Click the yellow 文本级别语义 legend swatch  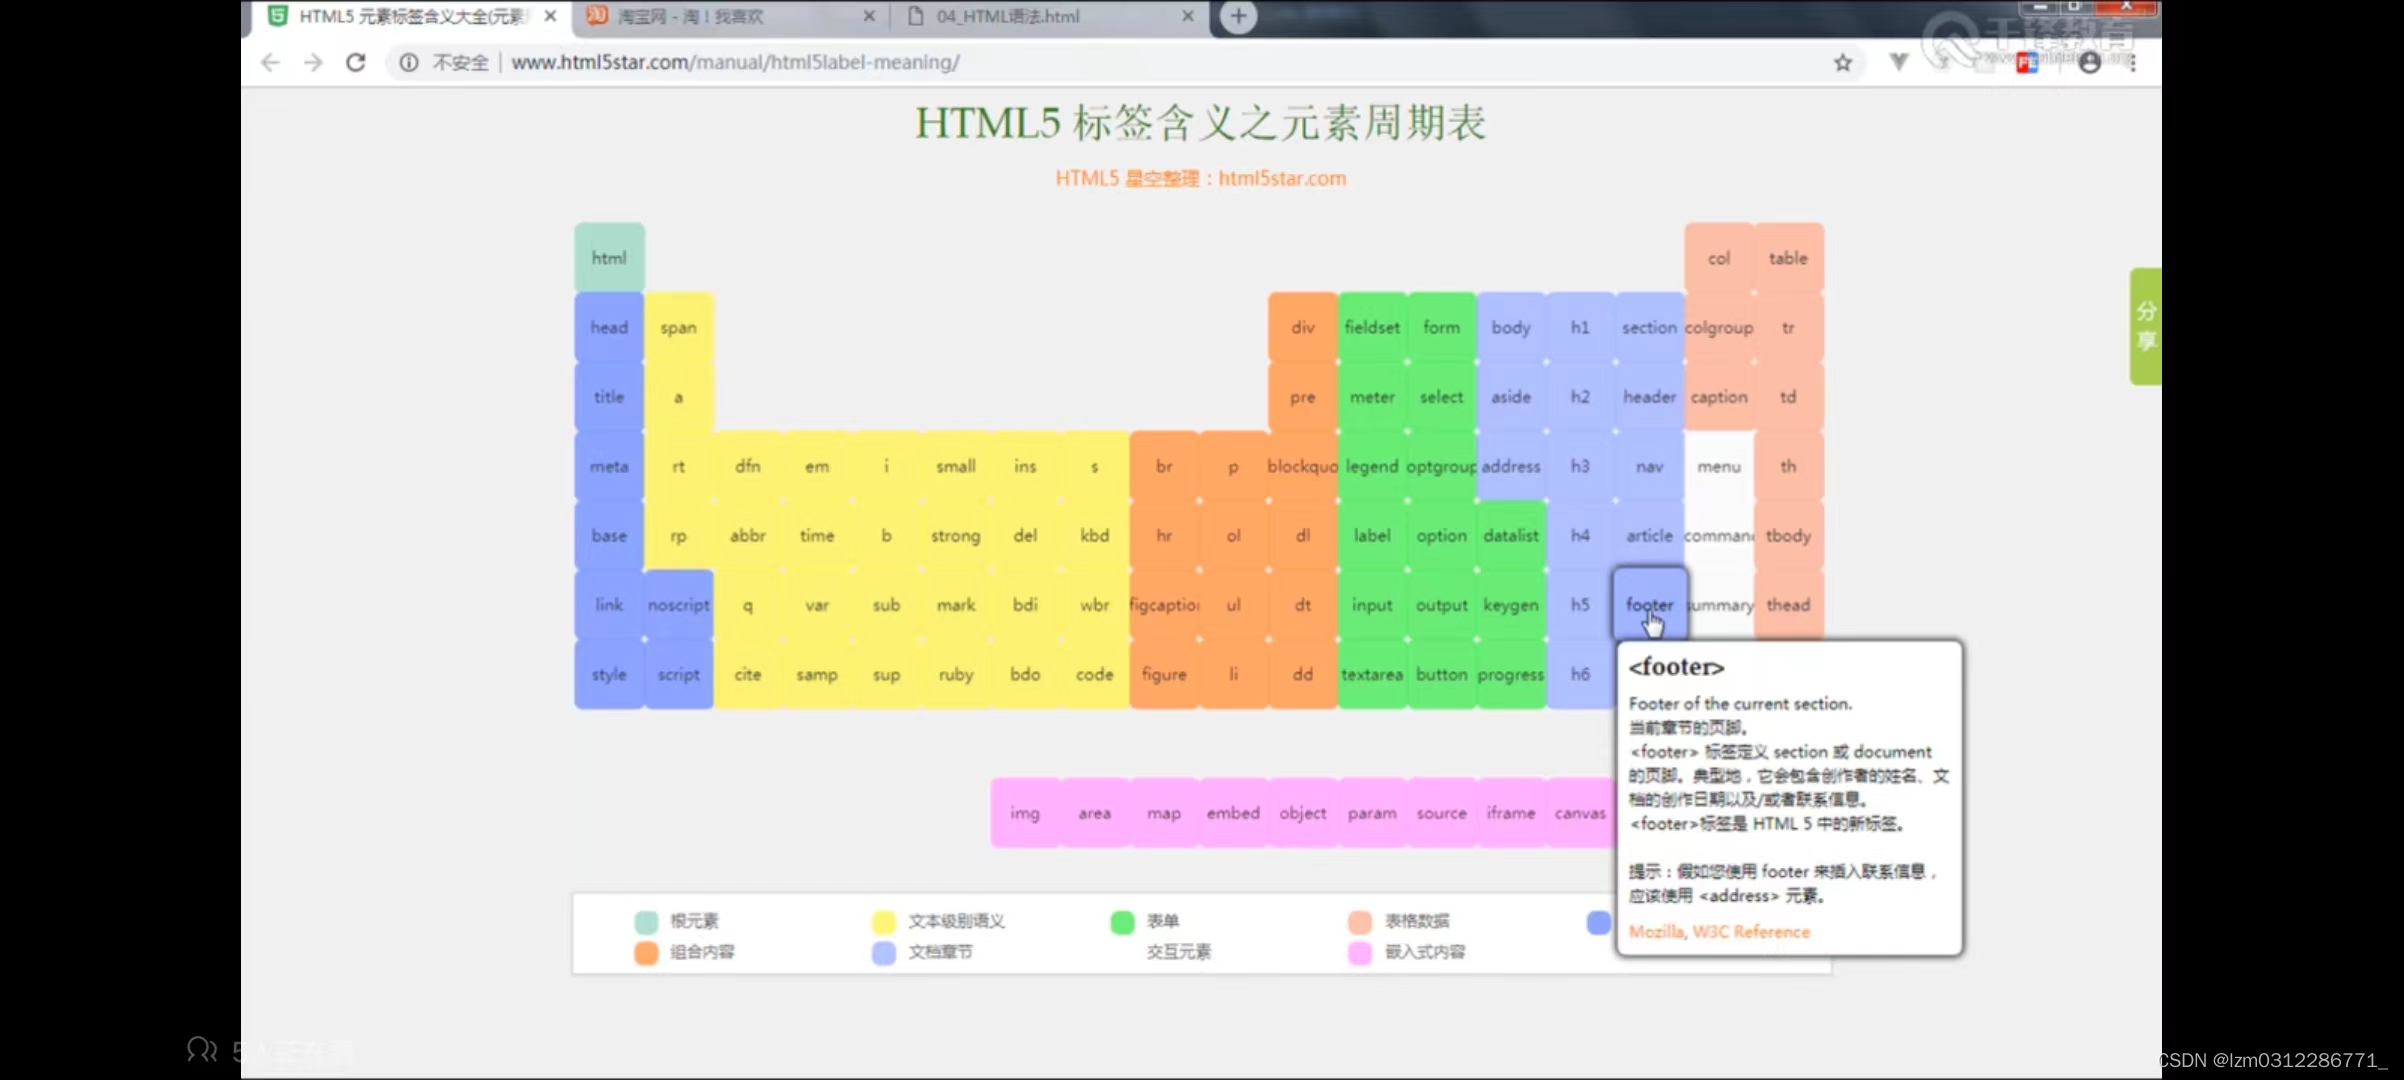click(x=884, y=921)
